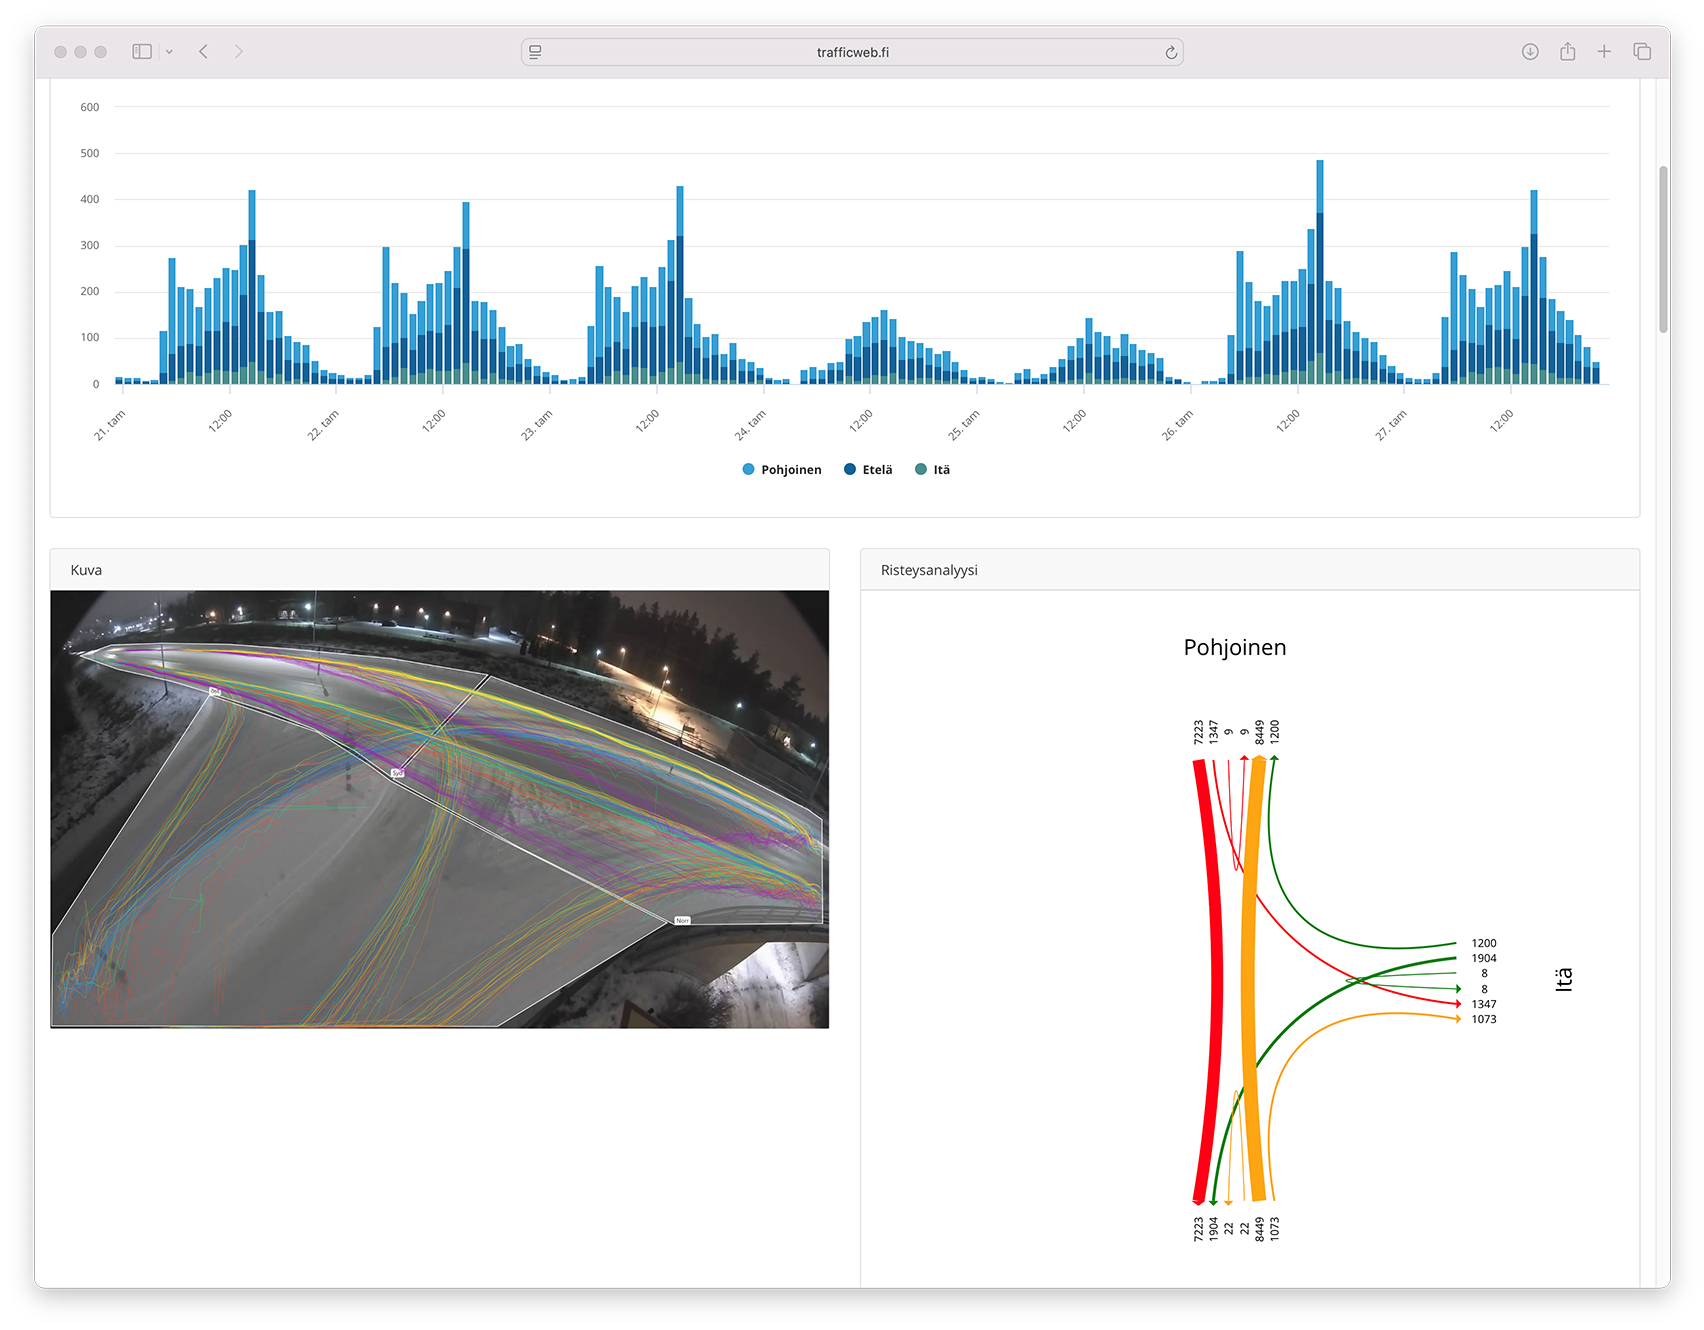
Task: Open the Share menu
Action: click(x=1567, y=52)
